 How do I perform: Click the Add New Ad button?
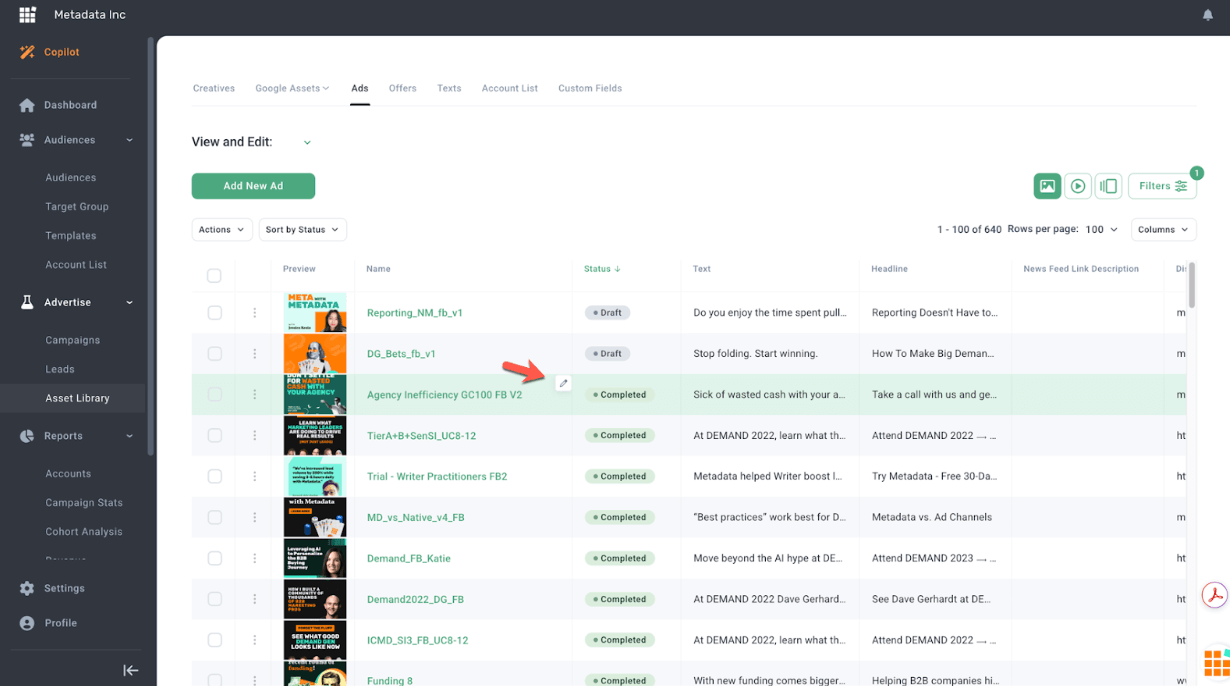(x=253, y=186)
